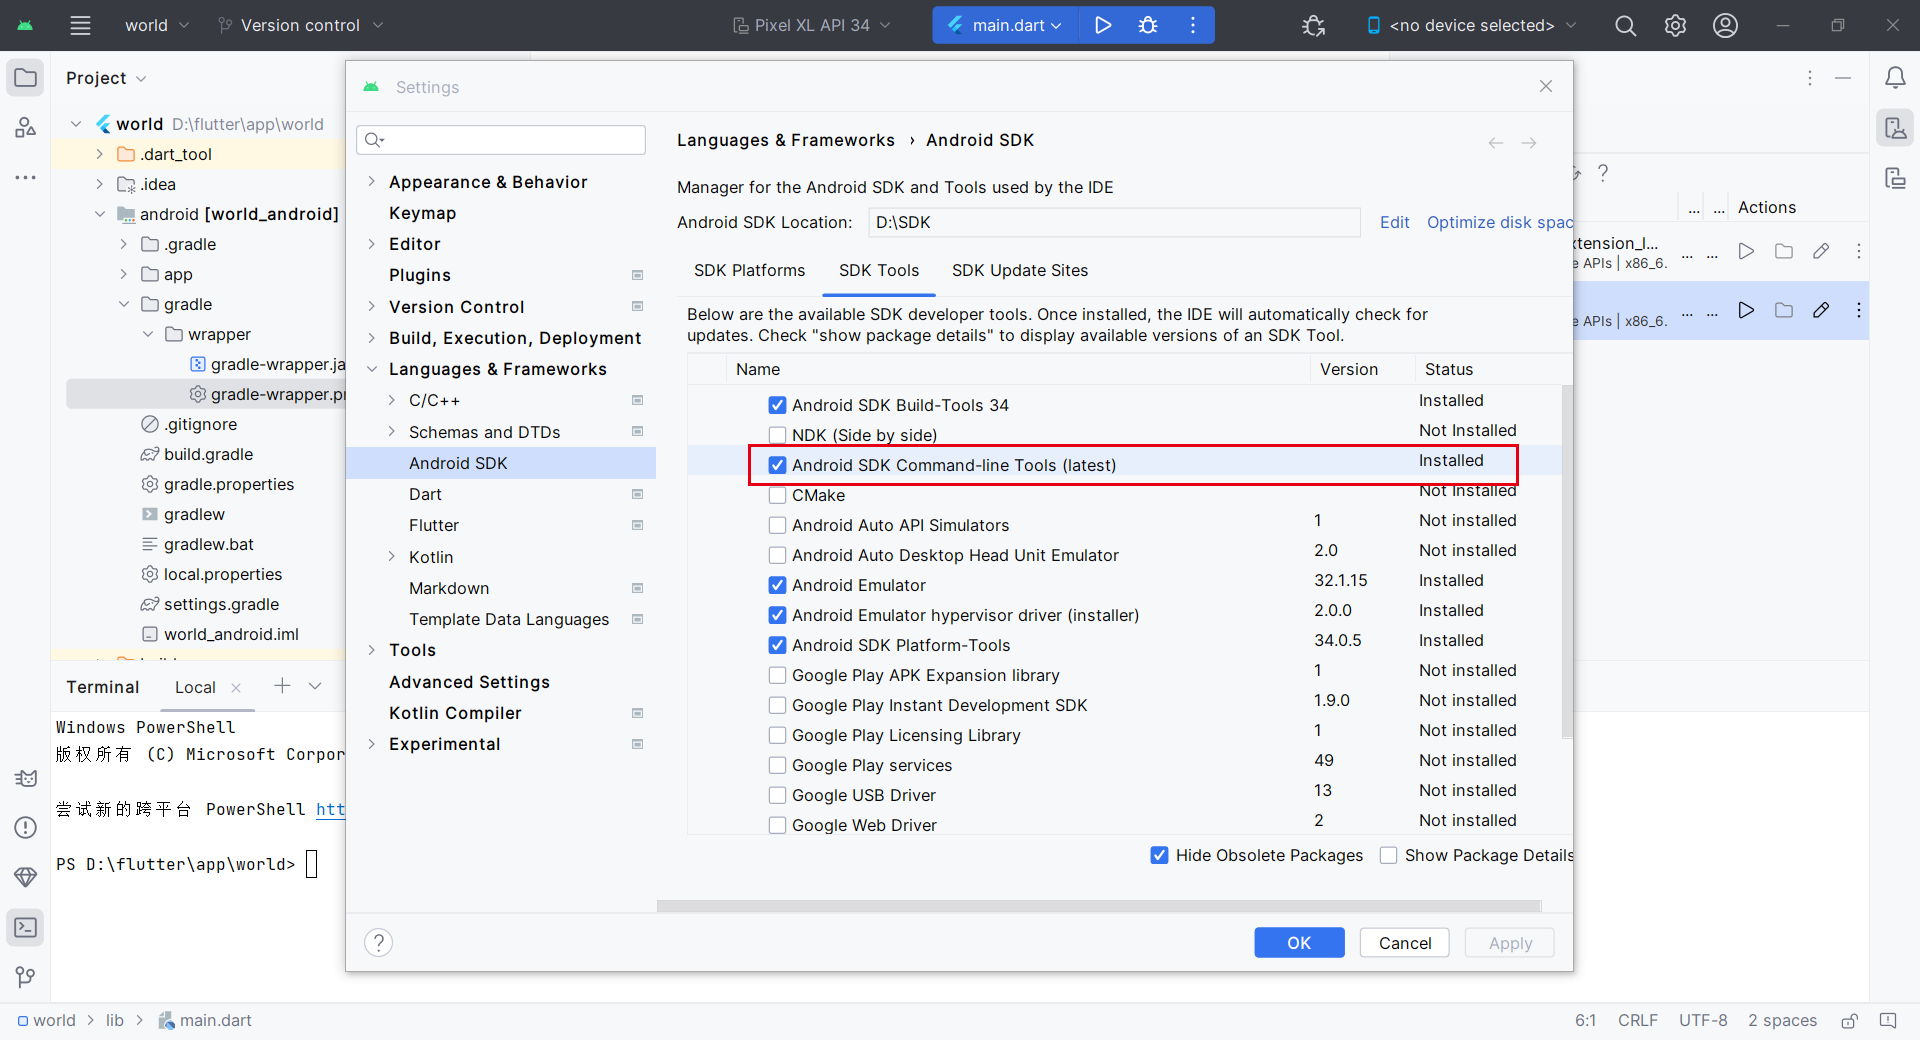Click OK in Settings dialog
This screenshot has height=1040, width=1920.
point(1299,942)
